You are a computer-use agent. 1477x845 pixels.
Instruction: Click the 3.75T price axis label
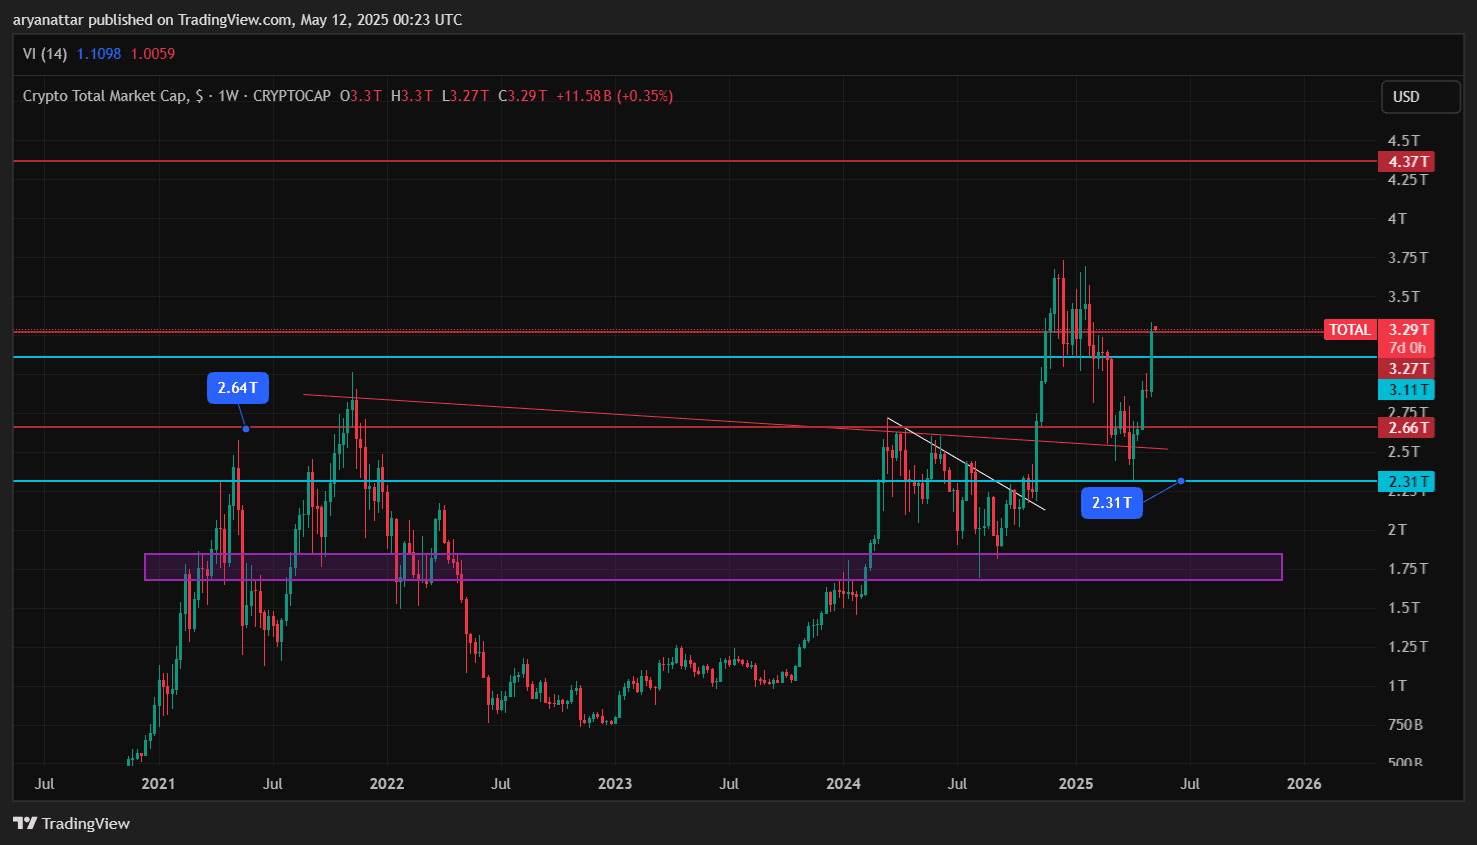tap(1408, 257)
